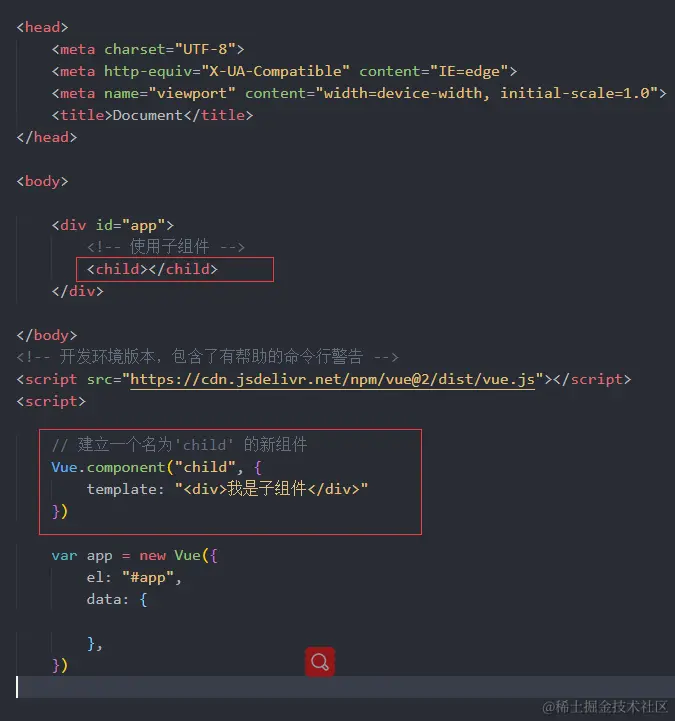Click the highlighted empty last editor line
675x721 pixels.
tap(345, 687)
